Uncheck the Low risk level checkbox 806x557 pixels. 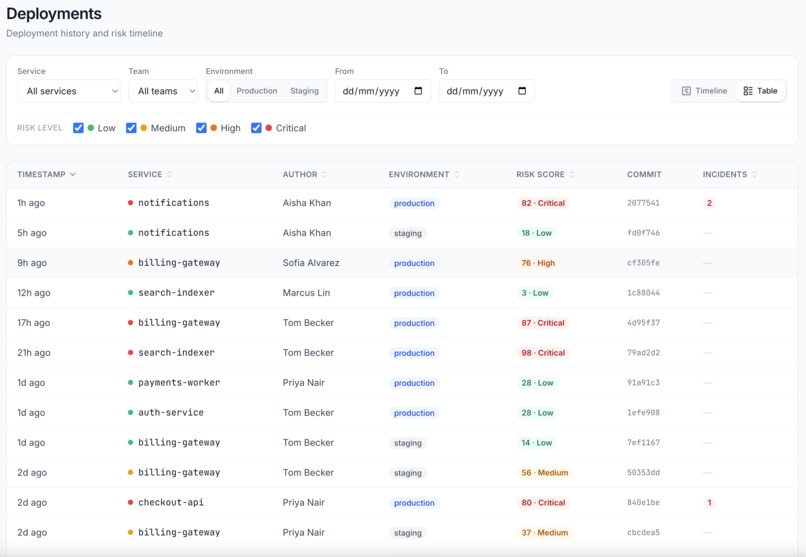(x=78, y=128)
